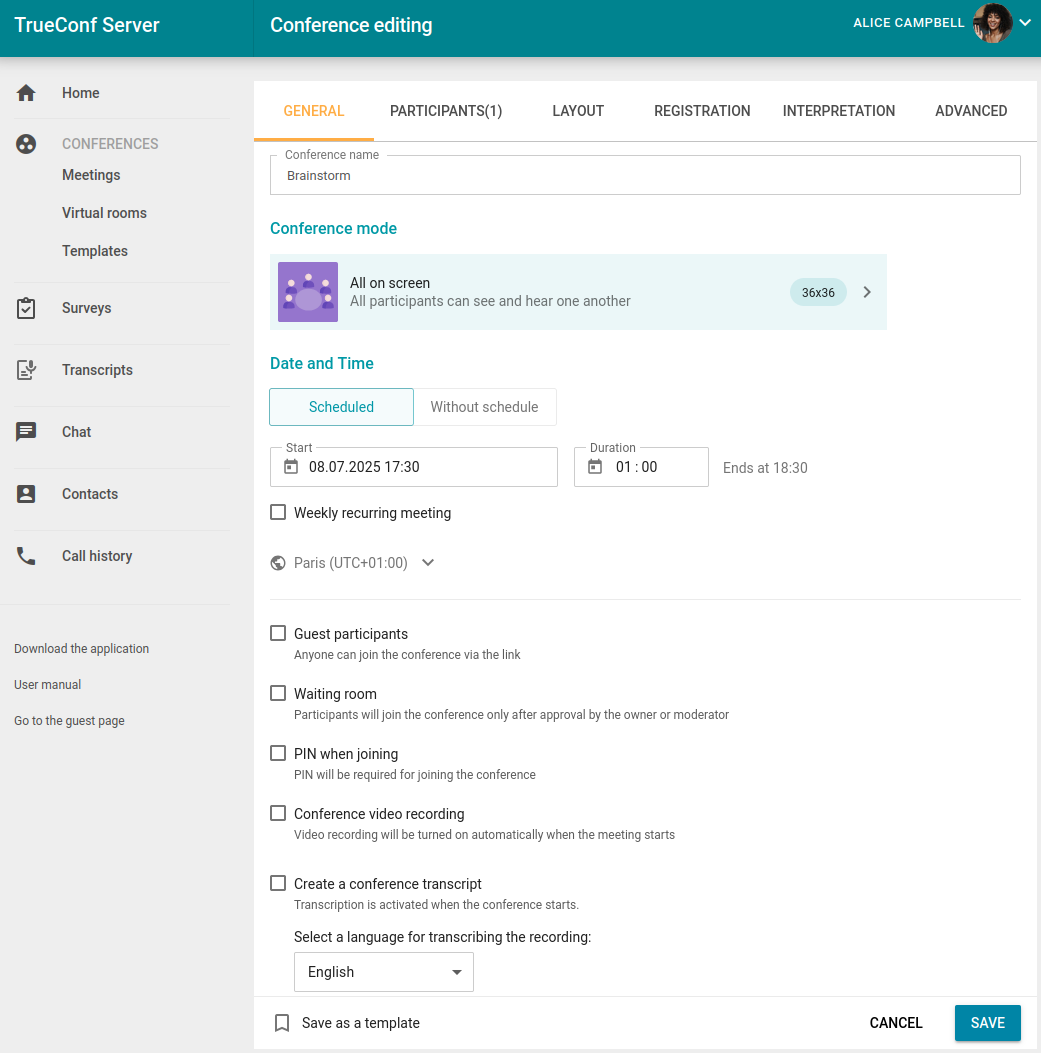1041x1053 pixels.
Task: Open the User manual link
Action: click(x=47, y=685)
